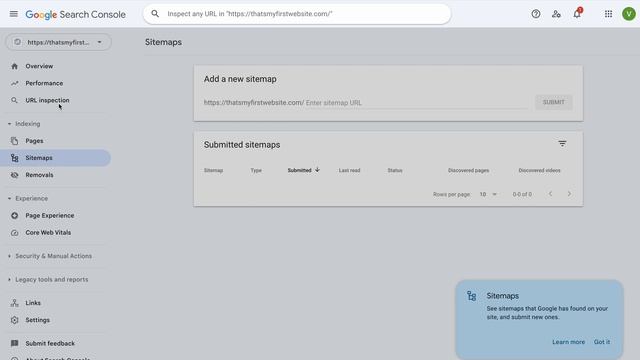
Task: Focus the Inspect any URL search box
Action: pyautogui.click(x=297, y=14)
